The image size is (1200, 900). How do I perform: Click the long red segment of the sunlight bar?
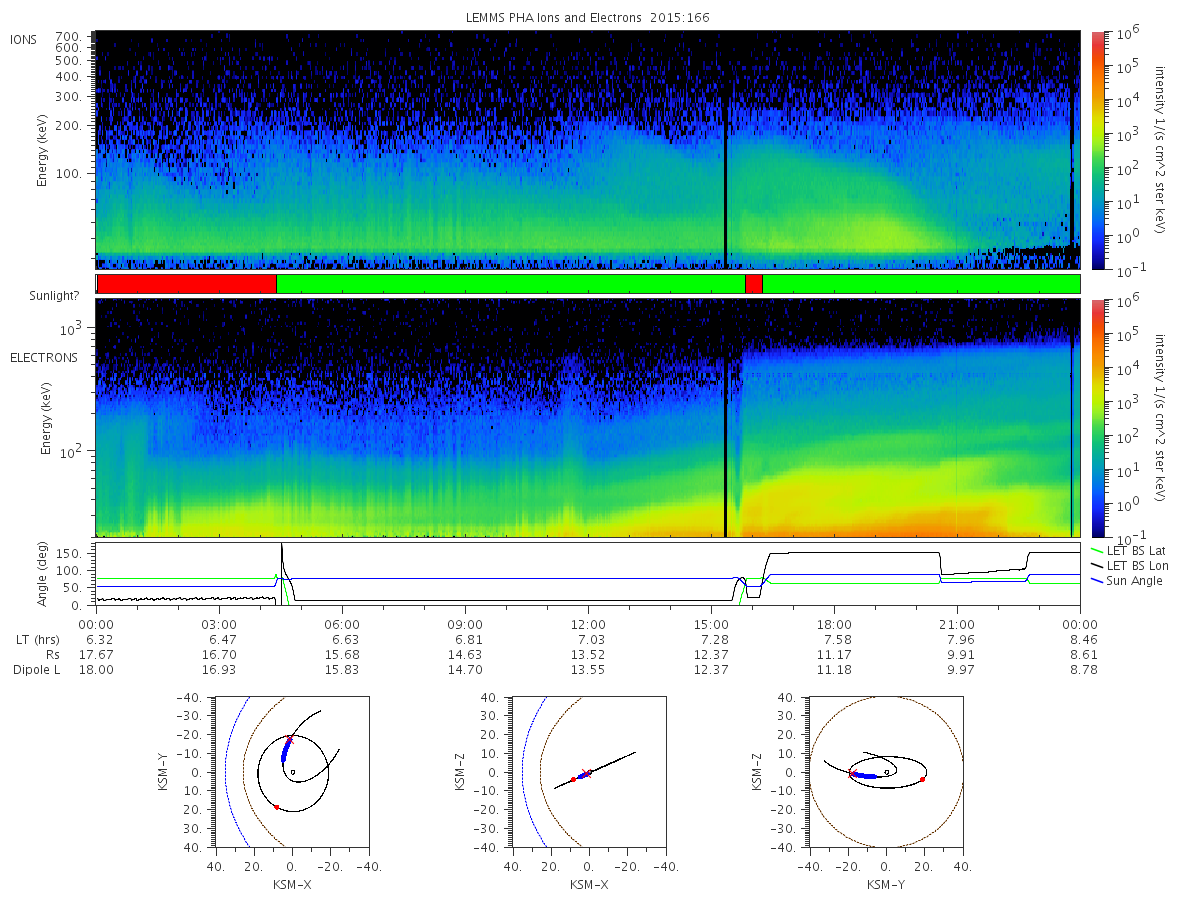pos(187,284)
